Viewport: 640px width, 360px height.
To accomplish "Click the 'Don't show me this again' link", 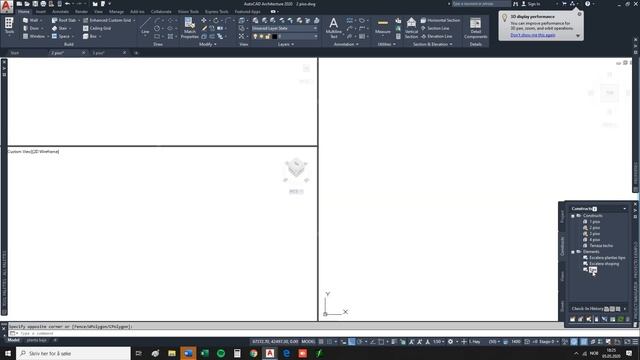I will pos(533,35).
